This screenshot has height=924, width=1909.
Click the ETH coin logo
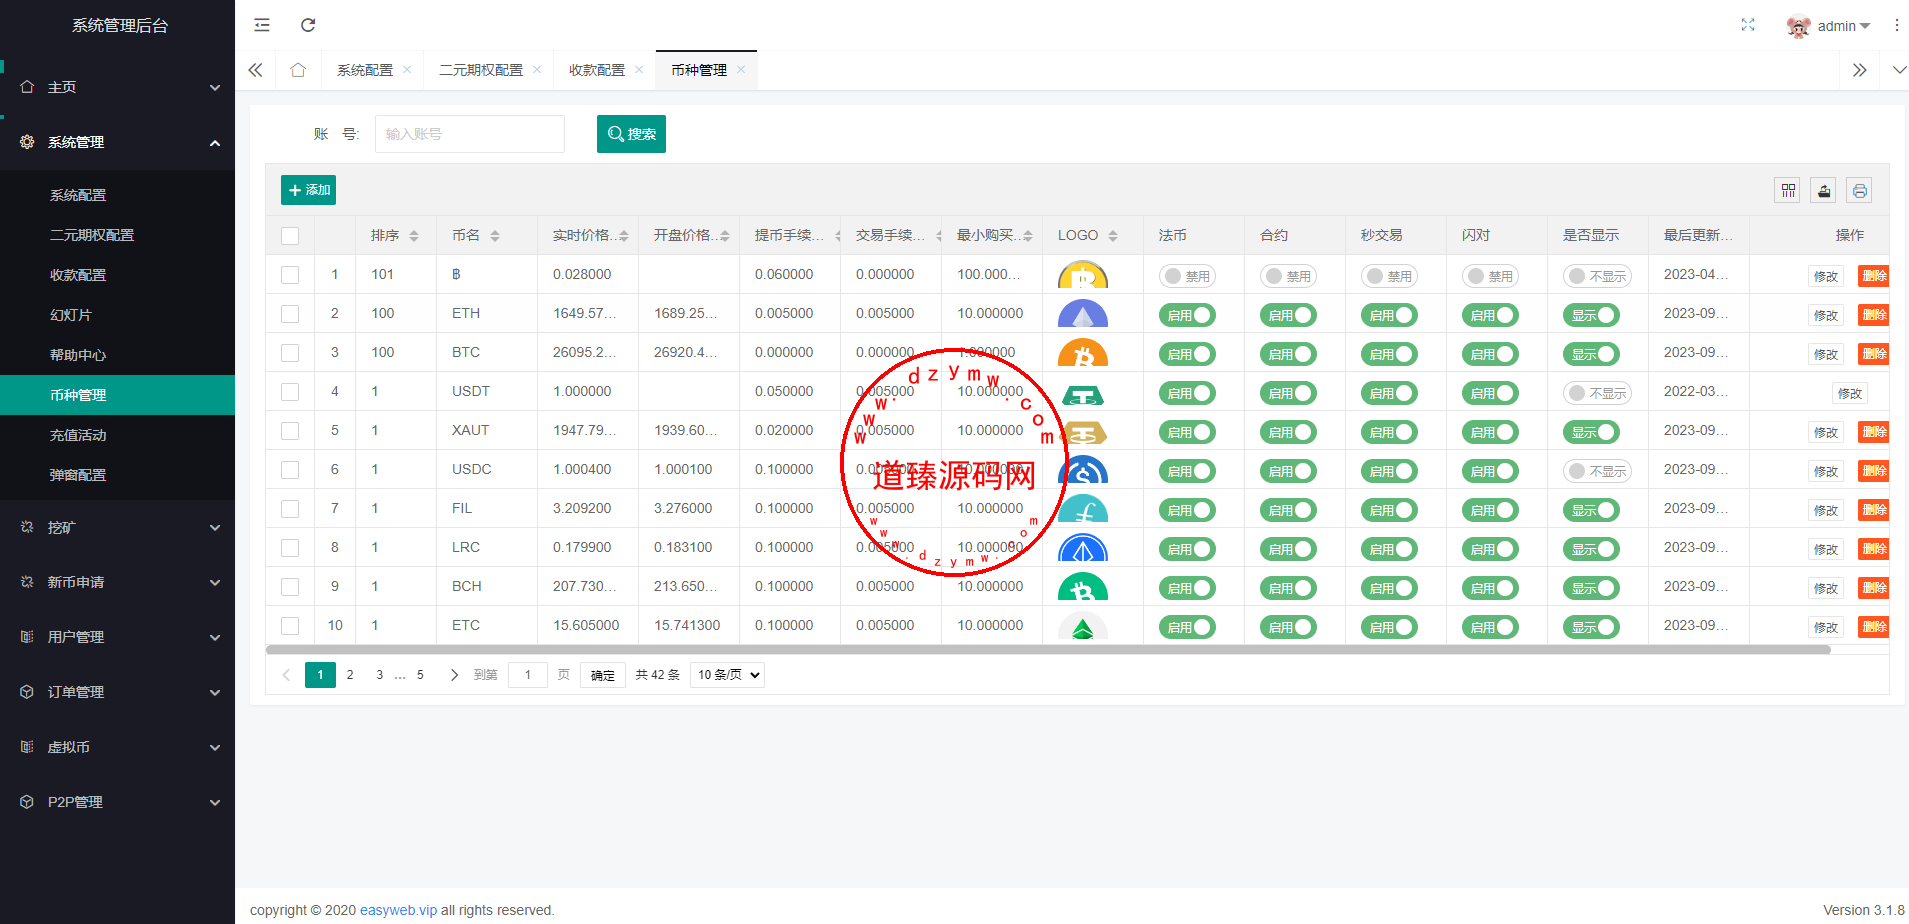pos(1083,314)
